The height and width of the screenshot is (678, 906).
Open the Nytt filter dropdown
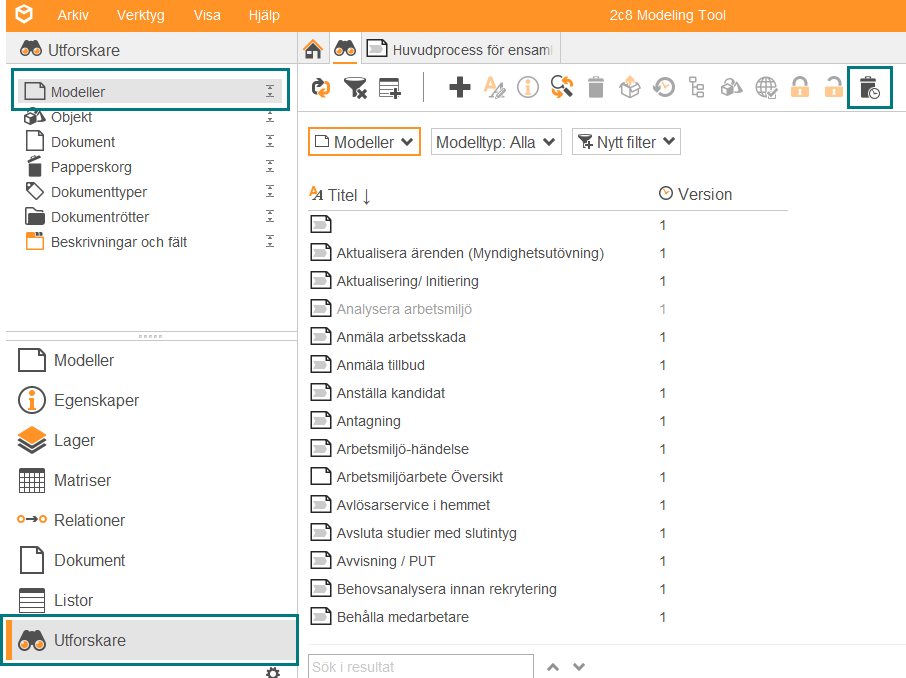[626, 142]
